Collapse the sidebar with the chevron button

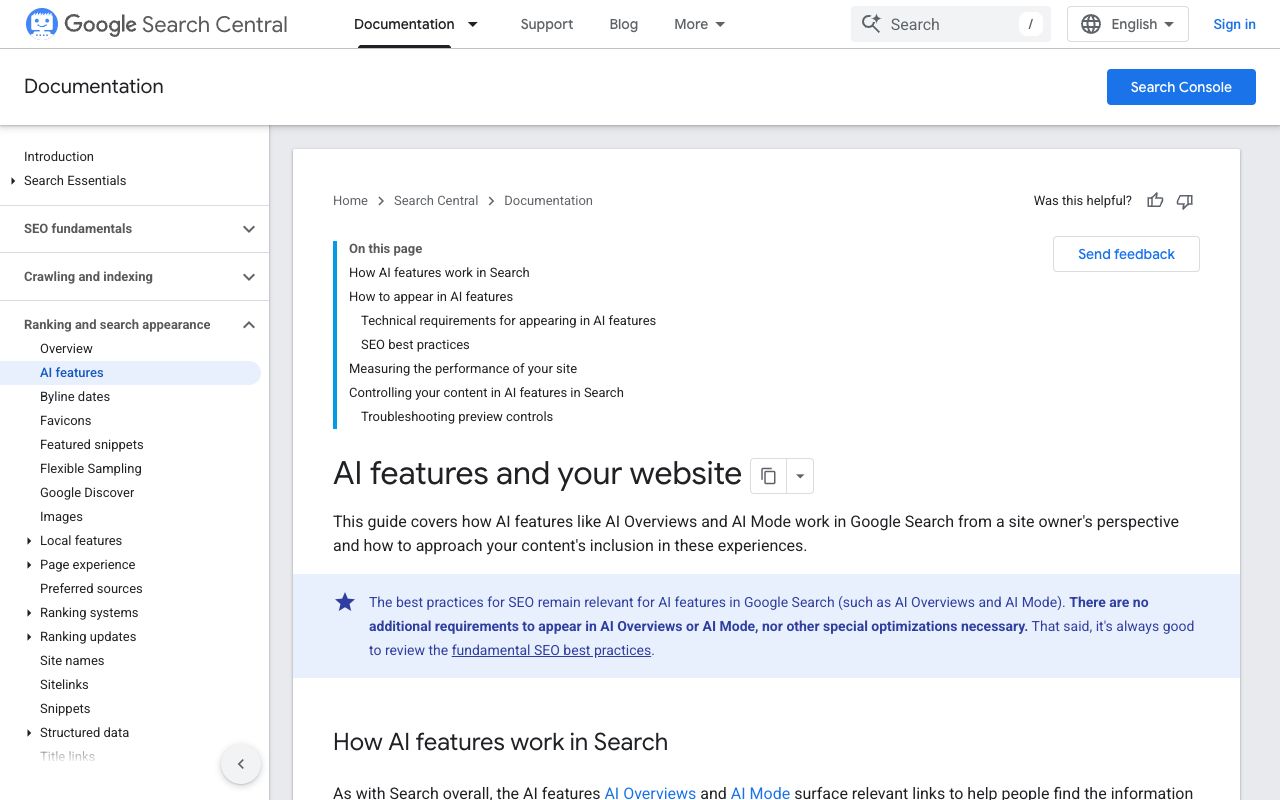pos(241,764)
